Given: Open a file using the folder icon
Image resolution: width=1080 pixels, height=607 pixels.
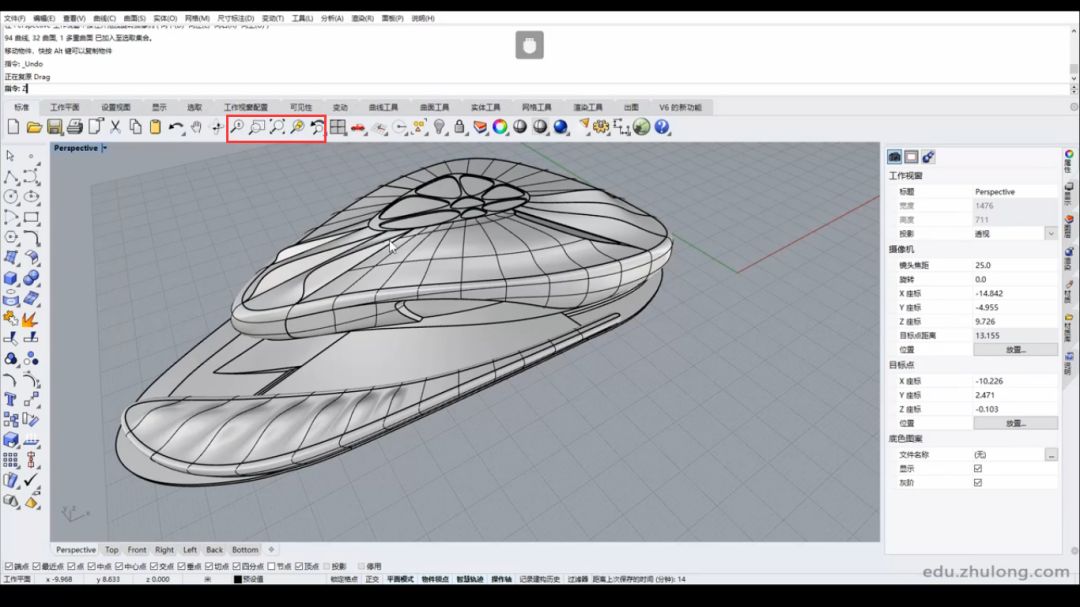Looking at the screenshot, I should pos(34,127).
